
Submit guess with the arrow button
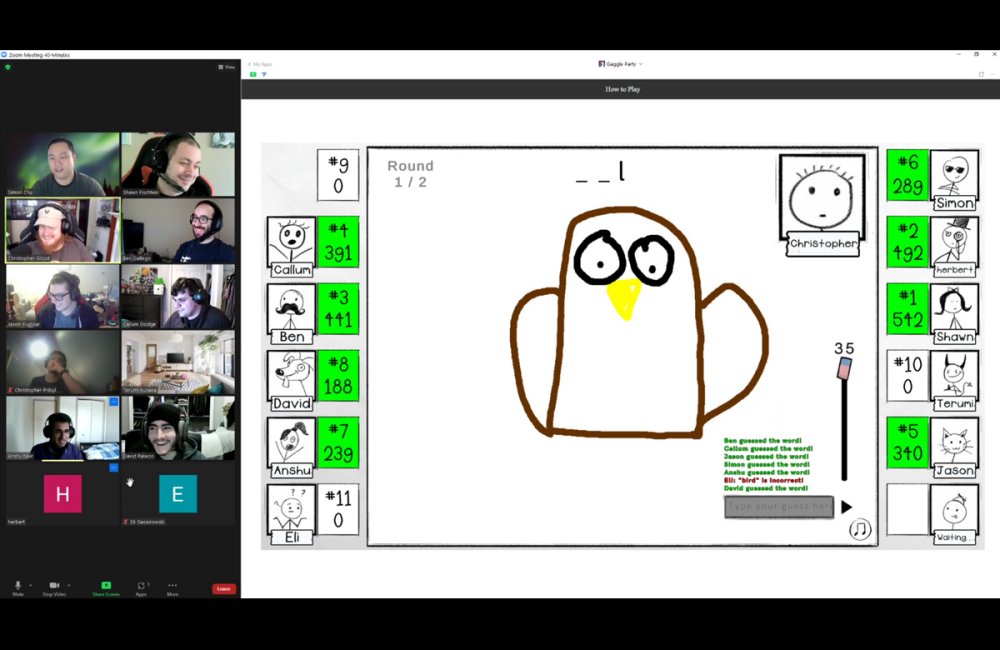point(846,507)
